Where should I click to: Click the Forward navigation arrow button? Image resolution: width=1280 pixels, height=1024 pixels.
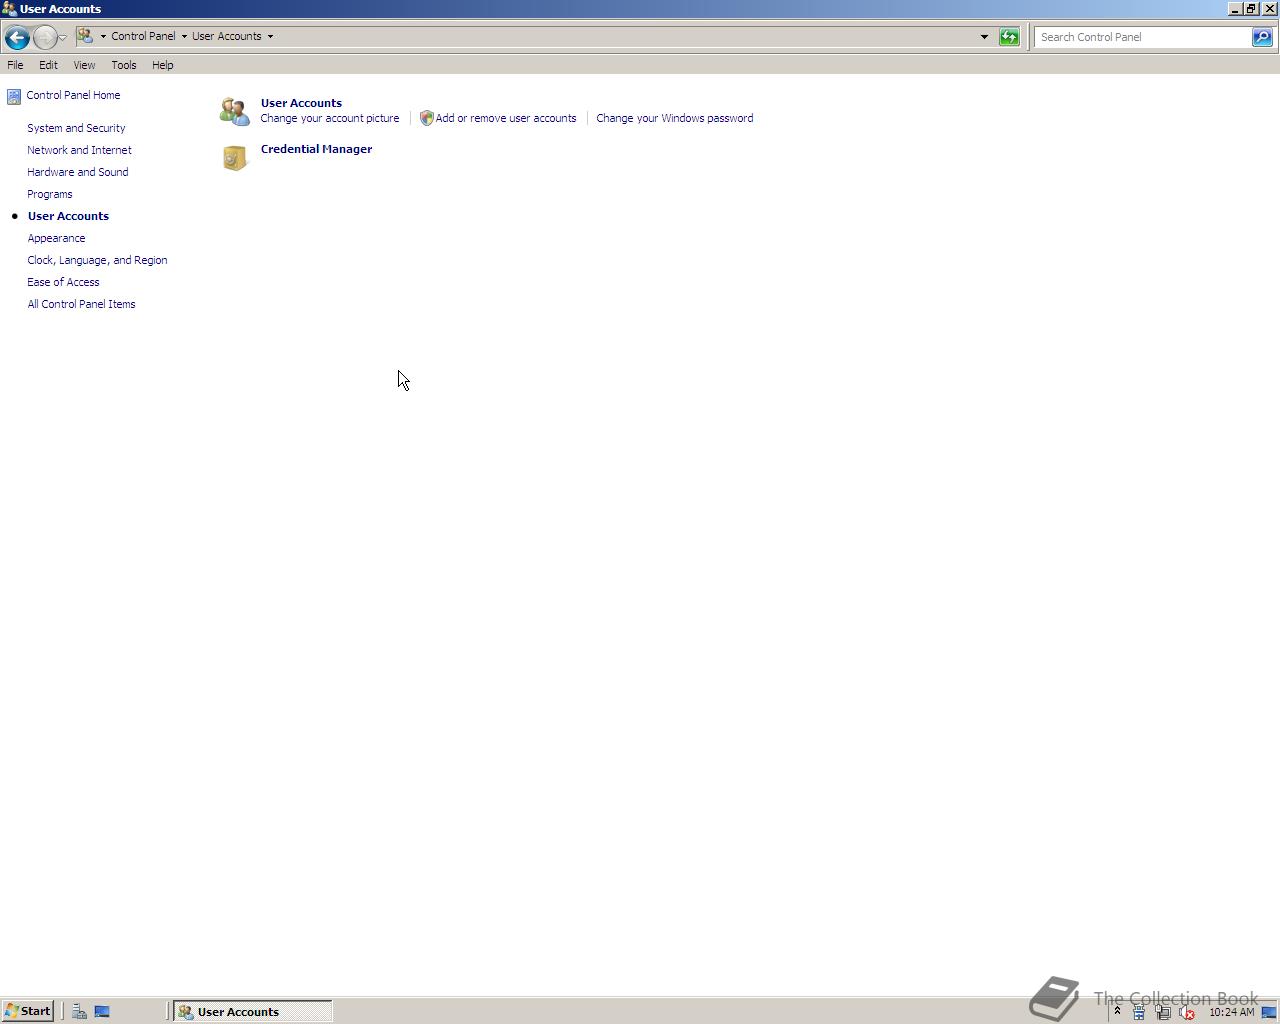(x=44, y=38)
